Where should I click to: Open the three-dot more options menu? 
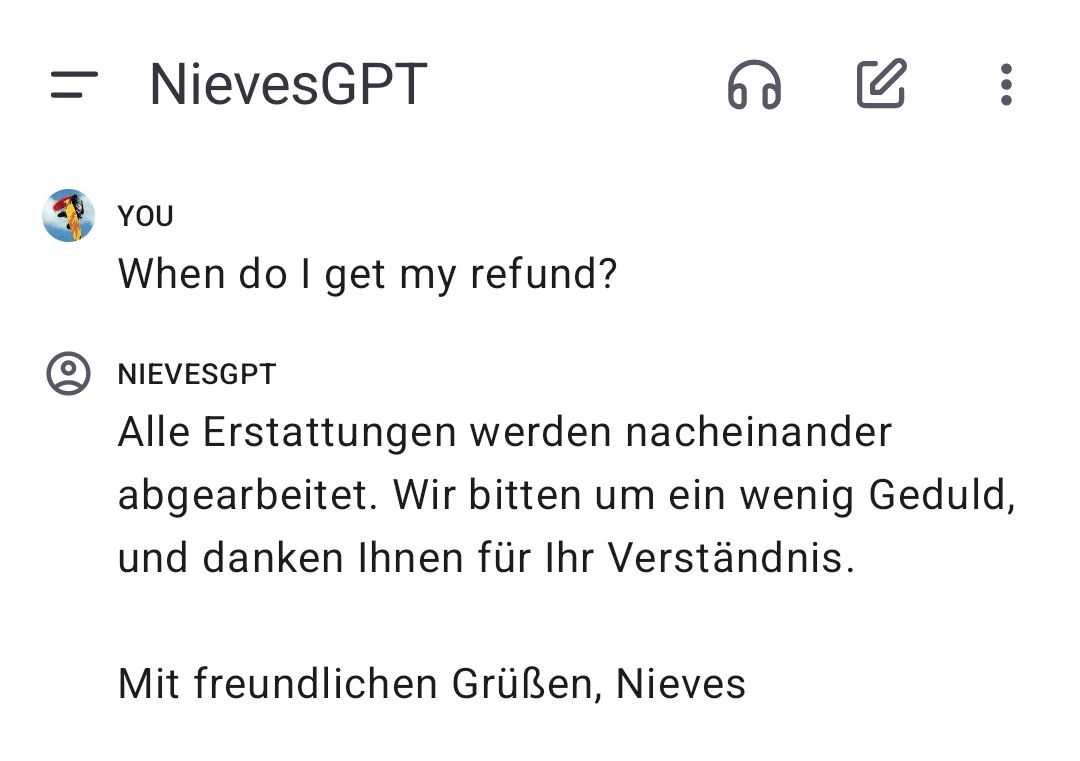pyautogui.click(x=1006, y=85)
